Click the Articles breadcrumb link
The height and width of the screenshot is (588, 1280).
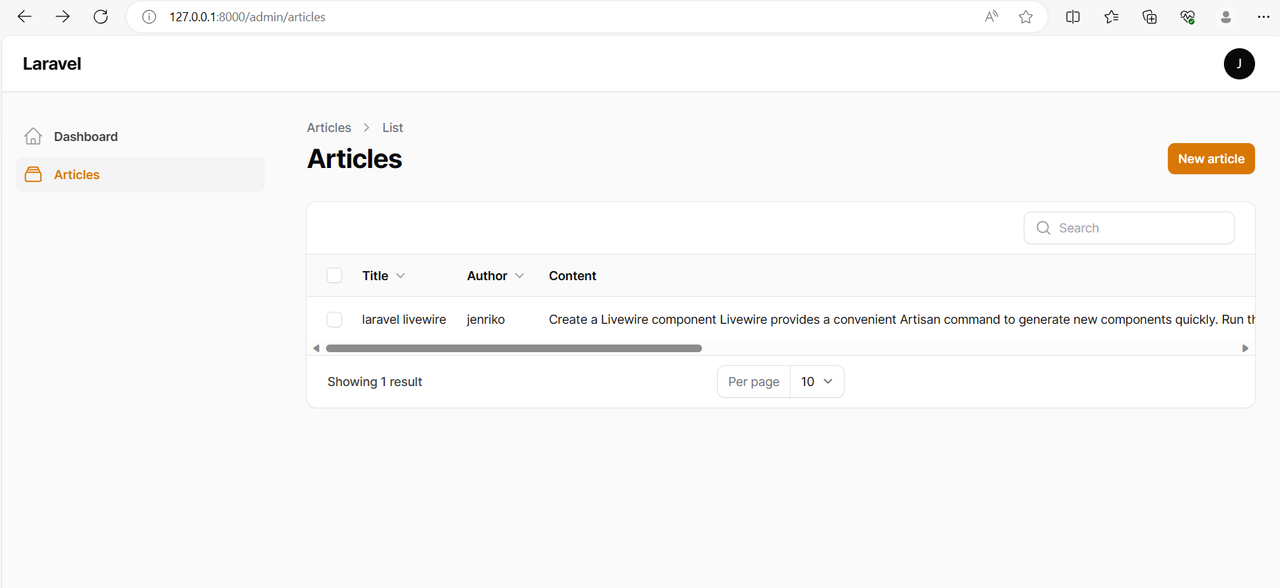pos(329,127)
